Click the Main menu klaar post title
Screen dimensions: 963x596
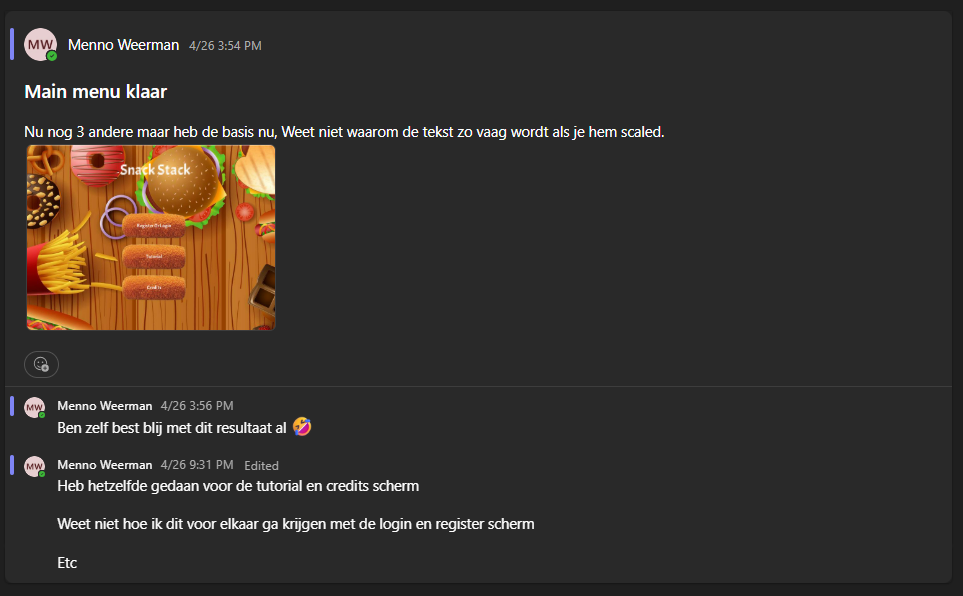[x=96, y=92]
